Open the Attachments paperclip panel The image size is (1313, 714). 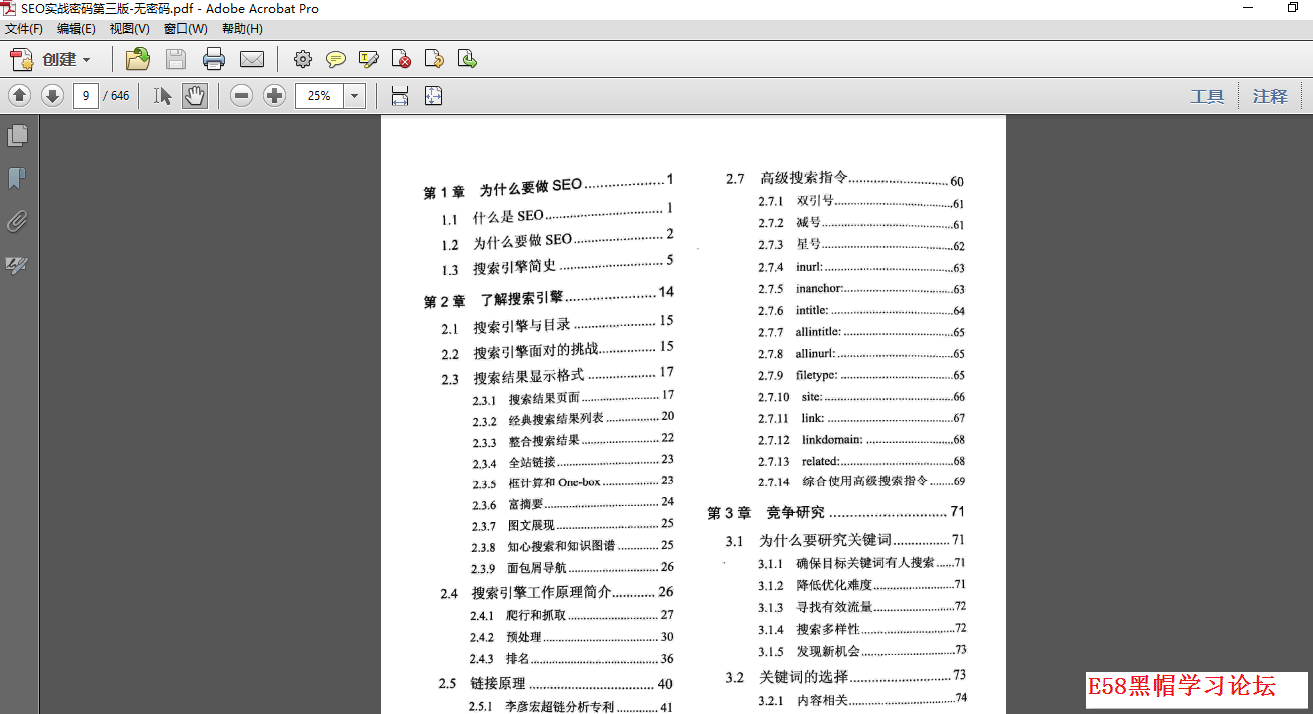coord(17,221)
